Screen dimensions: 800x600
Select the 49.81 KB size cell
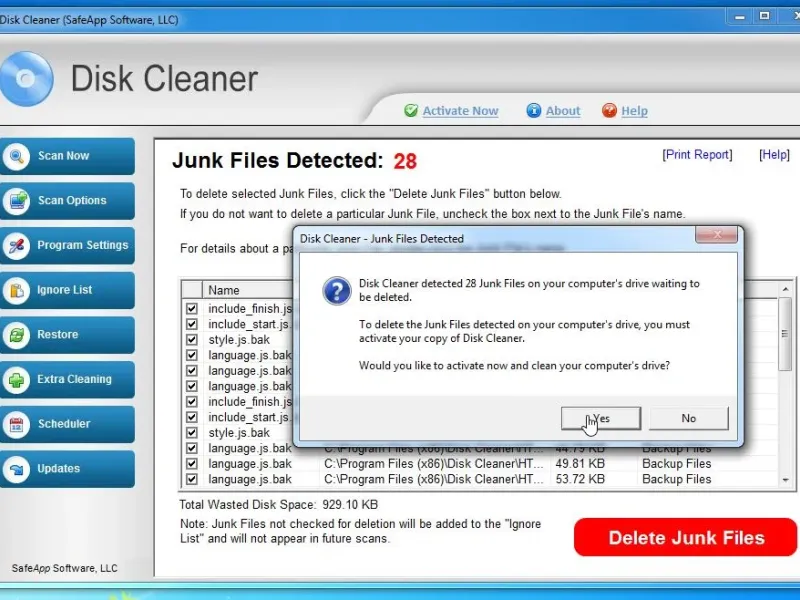tap(580, 464)
